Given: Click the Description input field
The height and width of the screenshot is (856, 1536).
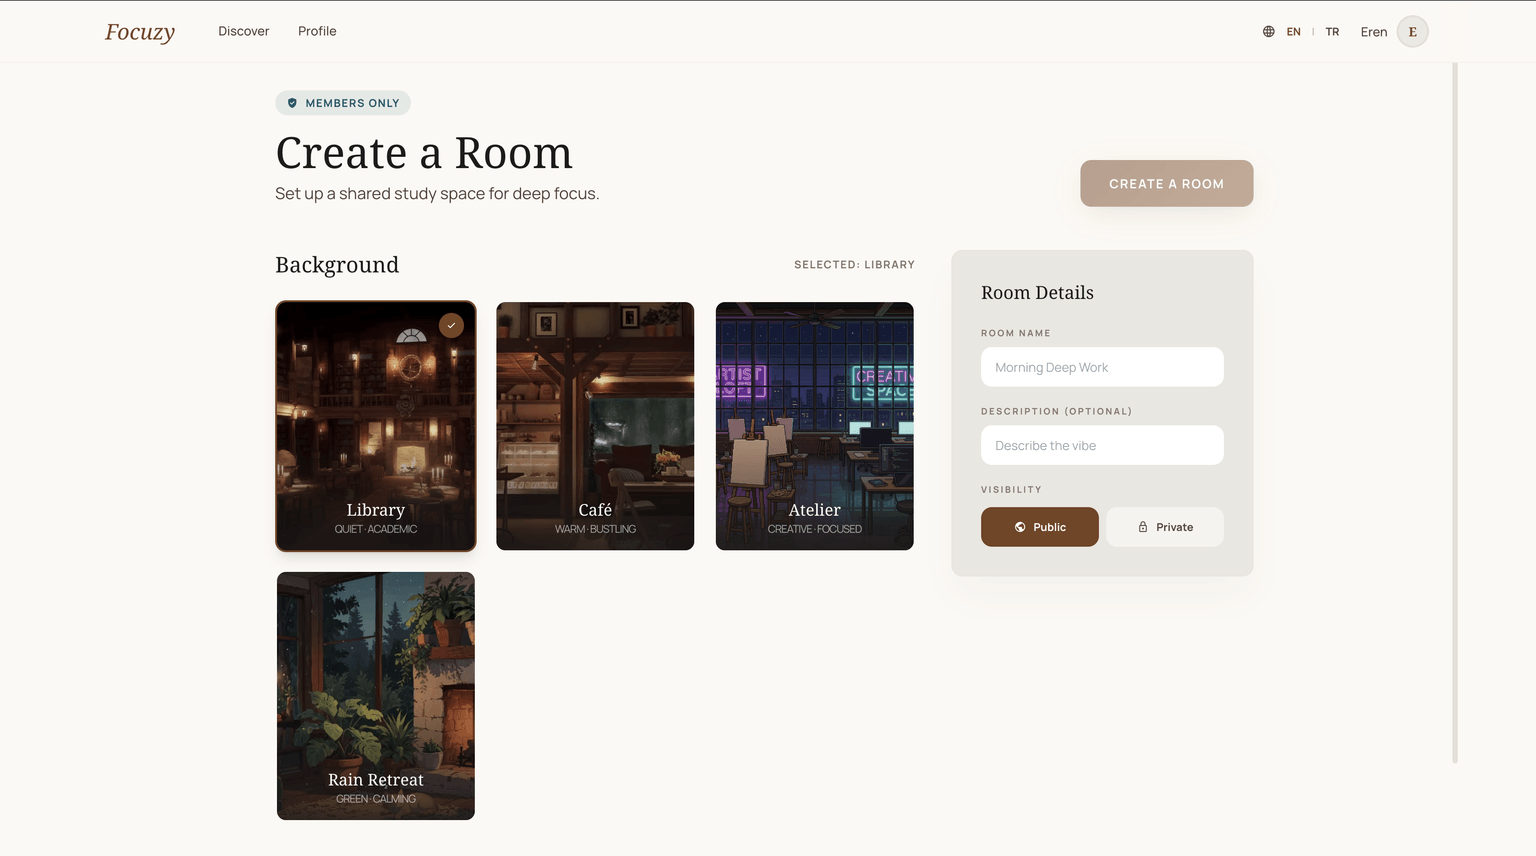Looking at the screenshot, I should 1102,445.
